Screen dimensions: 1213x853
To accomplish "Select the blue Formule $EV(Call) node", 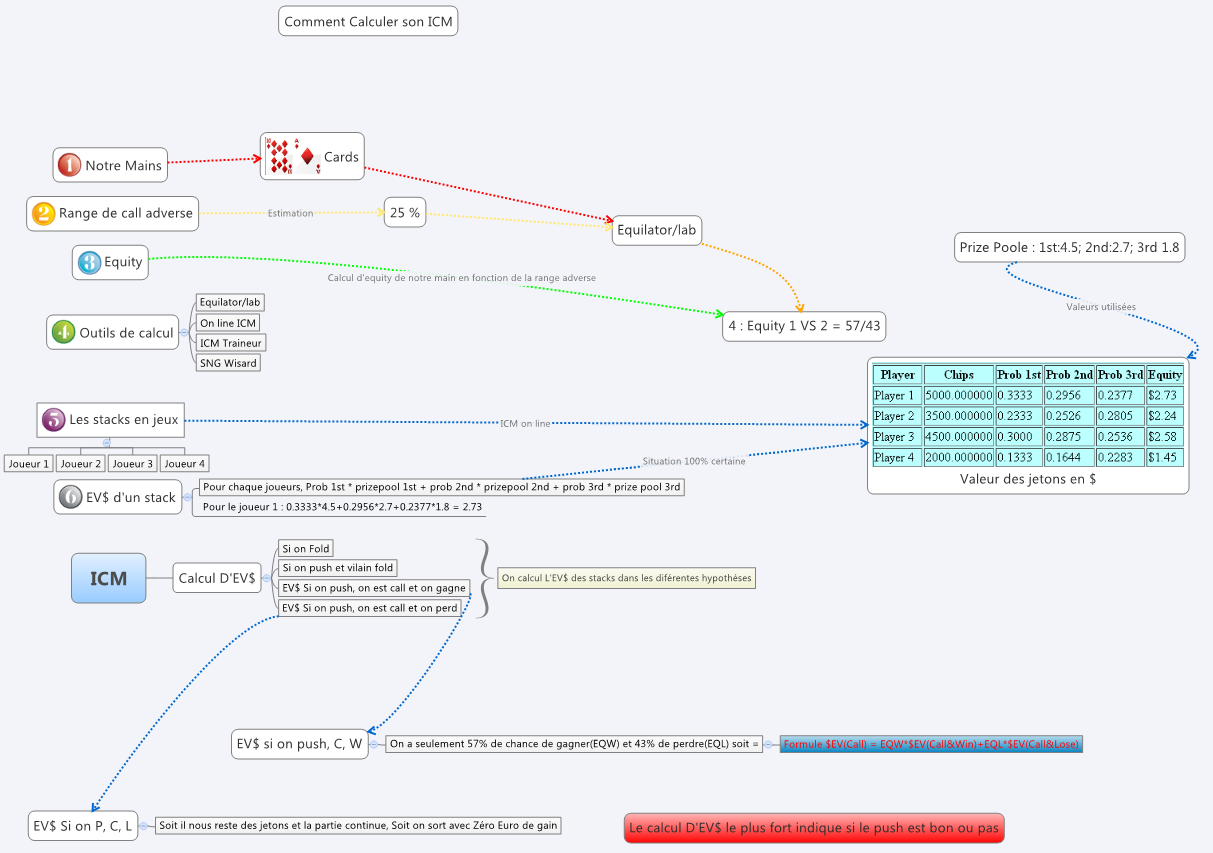I will (x=931, y=744).
